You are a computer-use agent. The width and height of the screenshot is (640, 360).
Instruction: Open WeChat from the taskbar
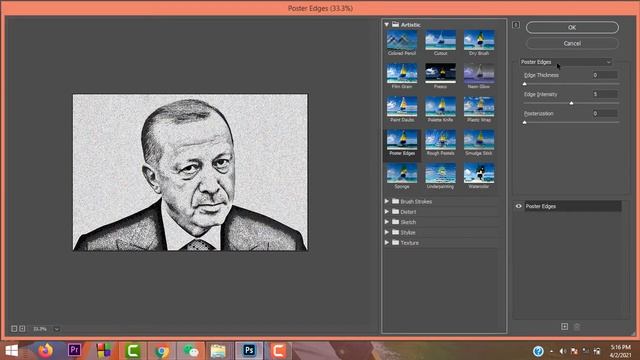coord(191,350)
